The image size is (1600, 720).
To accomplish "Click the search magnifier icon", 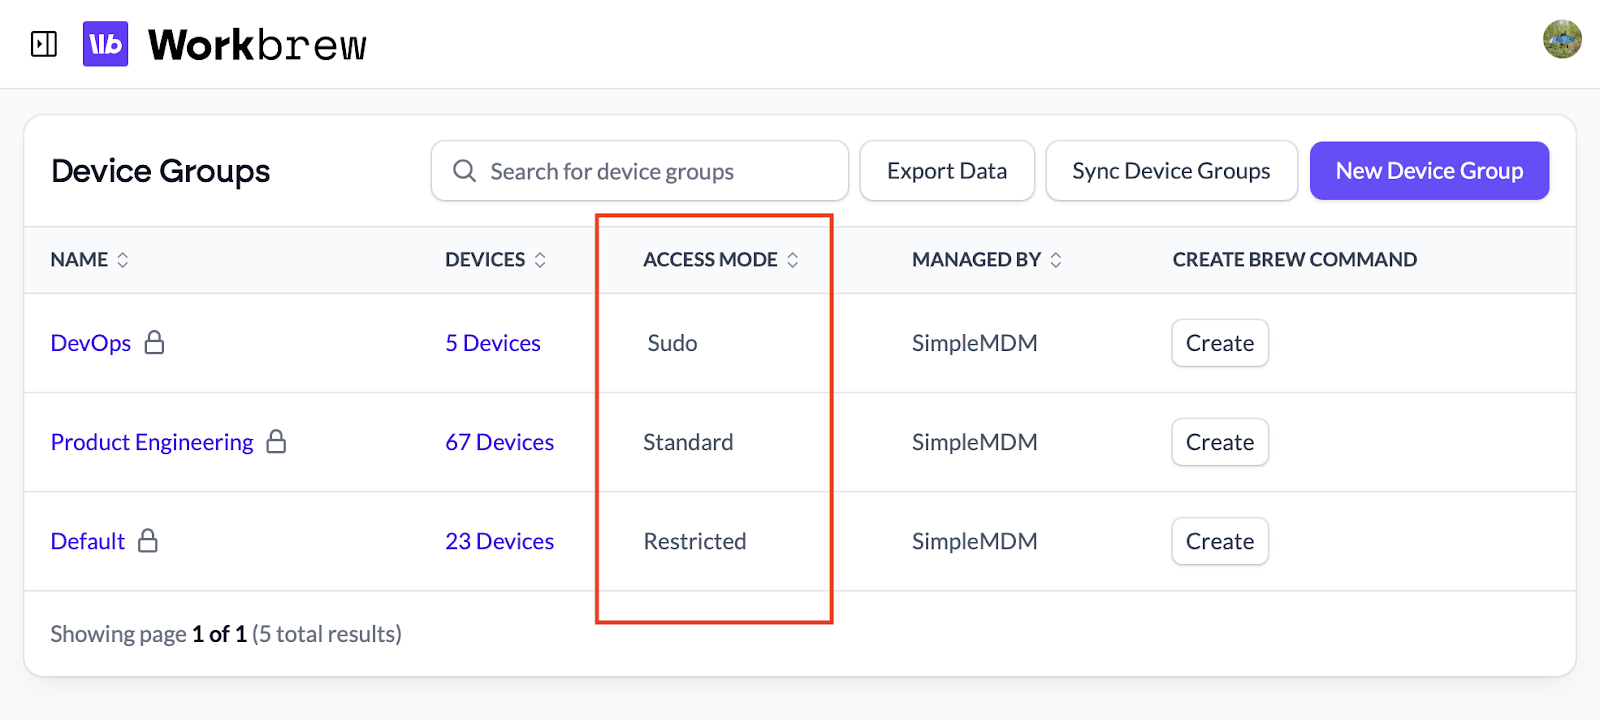I will pyautogui.click(x=464, y=171).
